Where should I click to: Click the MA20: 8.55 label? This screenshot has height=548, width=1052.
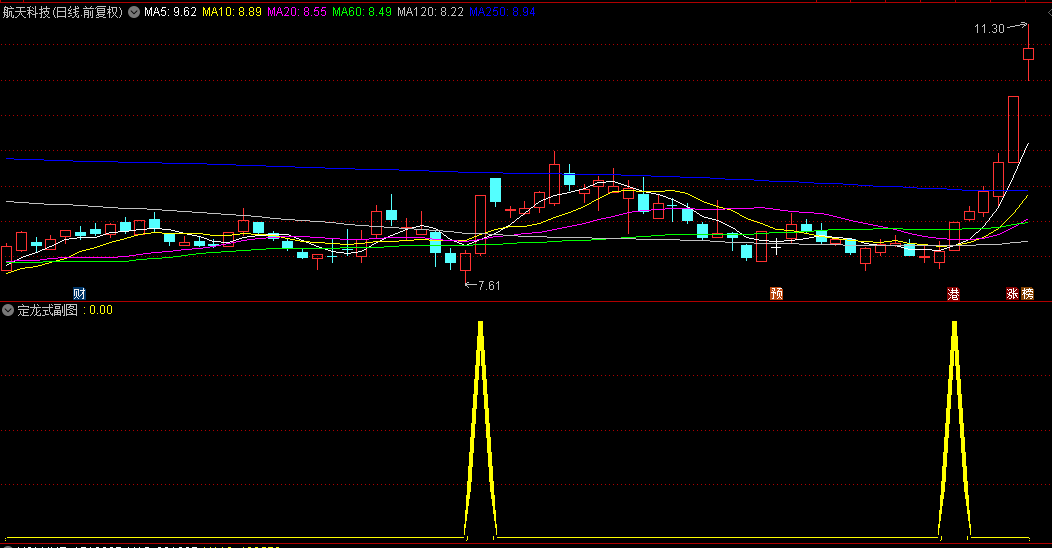[297, 12]
